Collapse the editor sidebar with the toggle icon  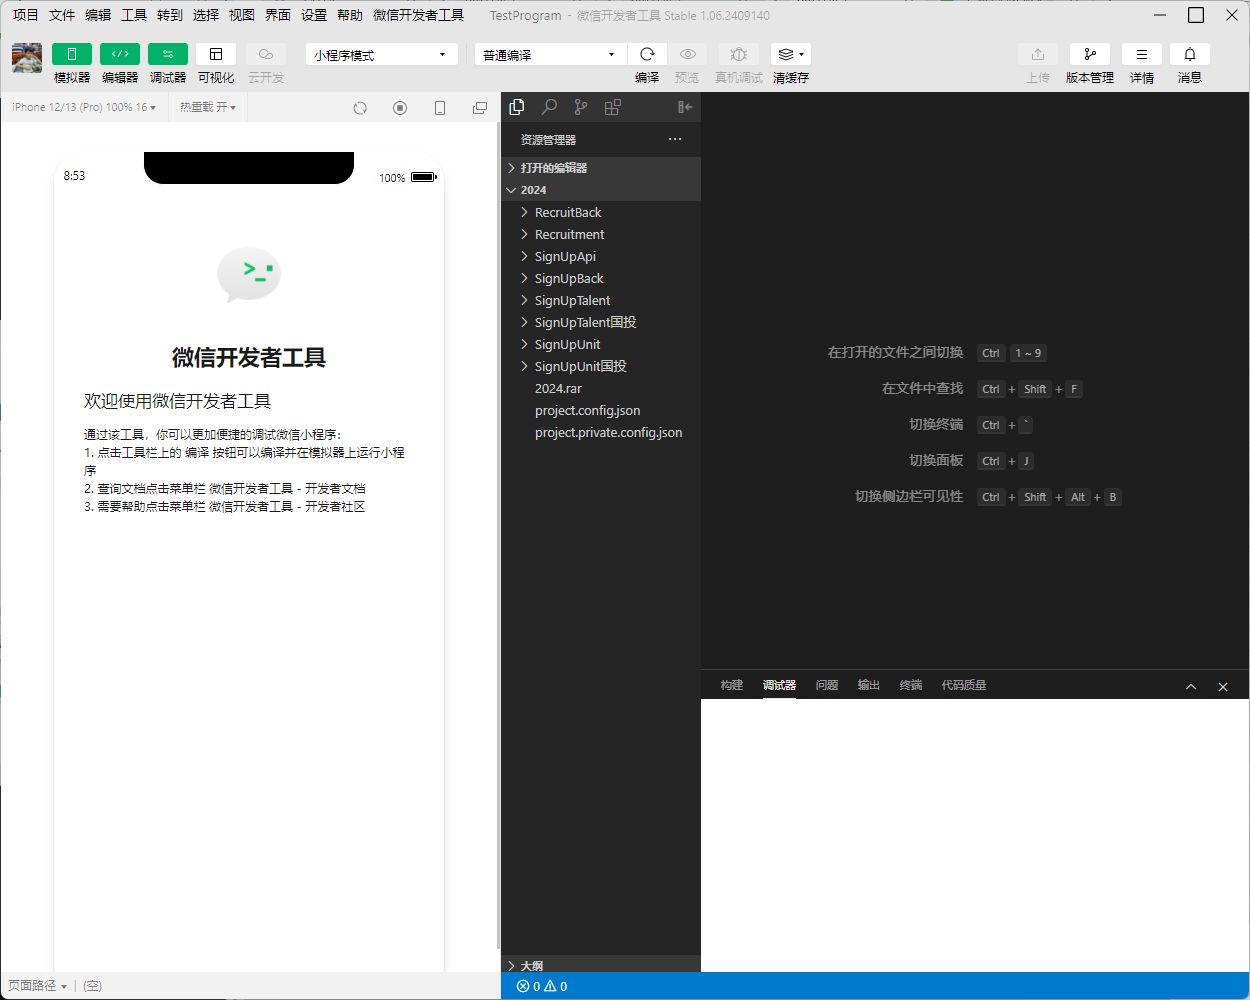[685, 107]
